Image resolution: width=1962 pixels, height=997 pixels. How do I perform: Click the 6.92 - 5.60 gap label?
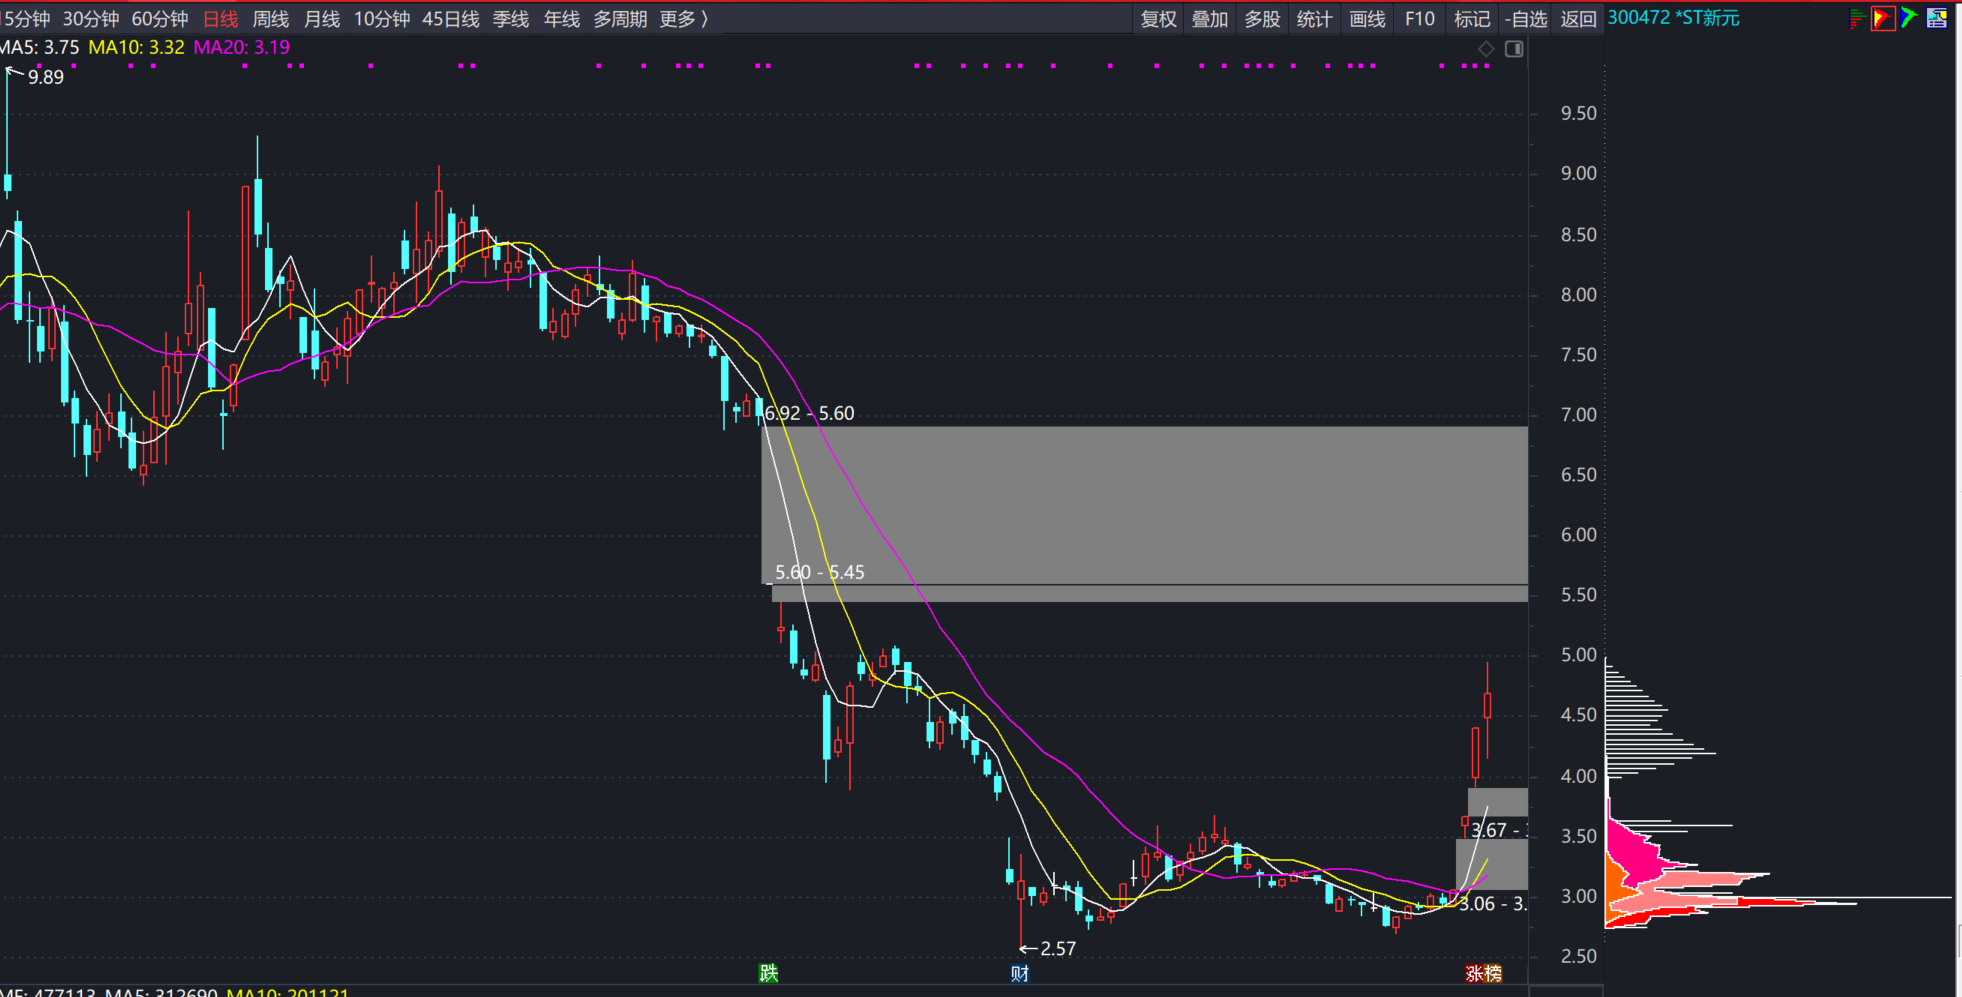[x=809, y=413]
